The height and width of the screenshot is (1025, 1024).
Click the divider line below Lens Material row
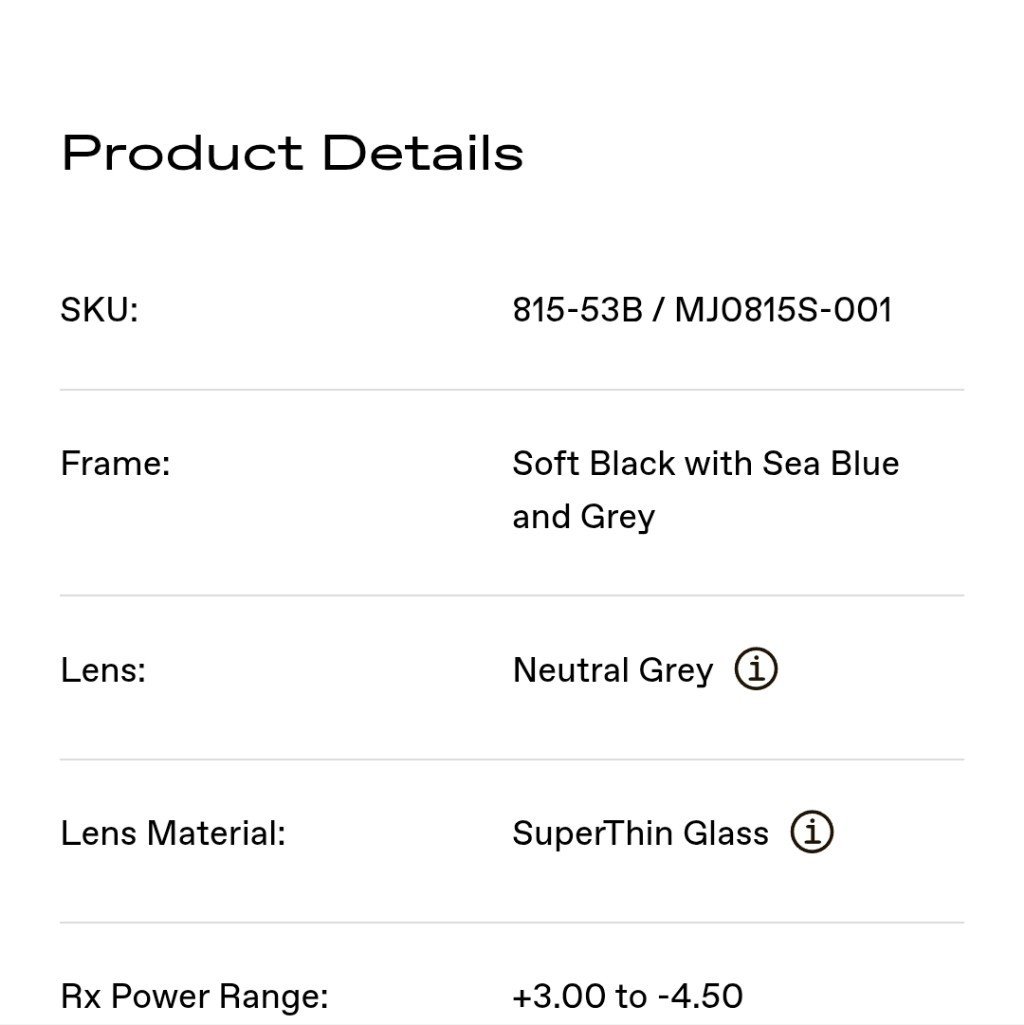pyautogui.click(x=512, y=922)
